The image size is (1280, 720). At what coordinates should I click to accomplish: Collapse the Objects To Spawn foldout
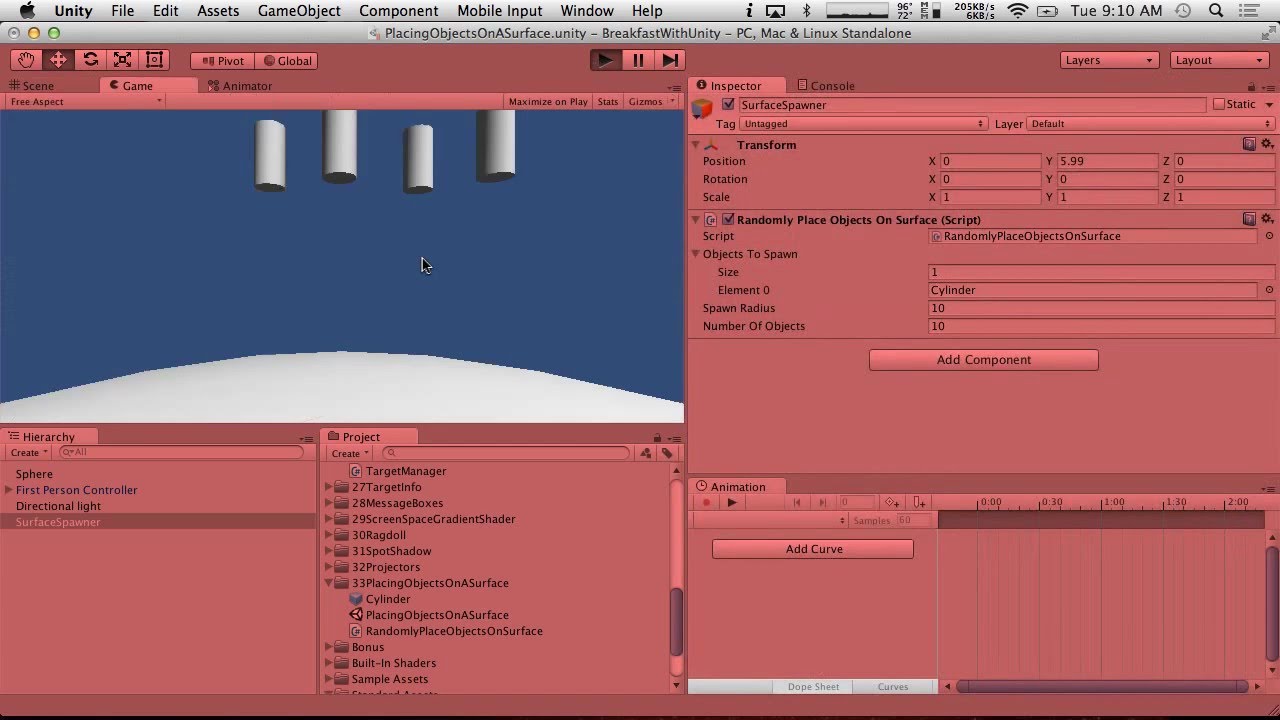pyautogui.click(x=696, y=254)
